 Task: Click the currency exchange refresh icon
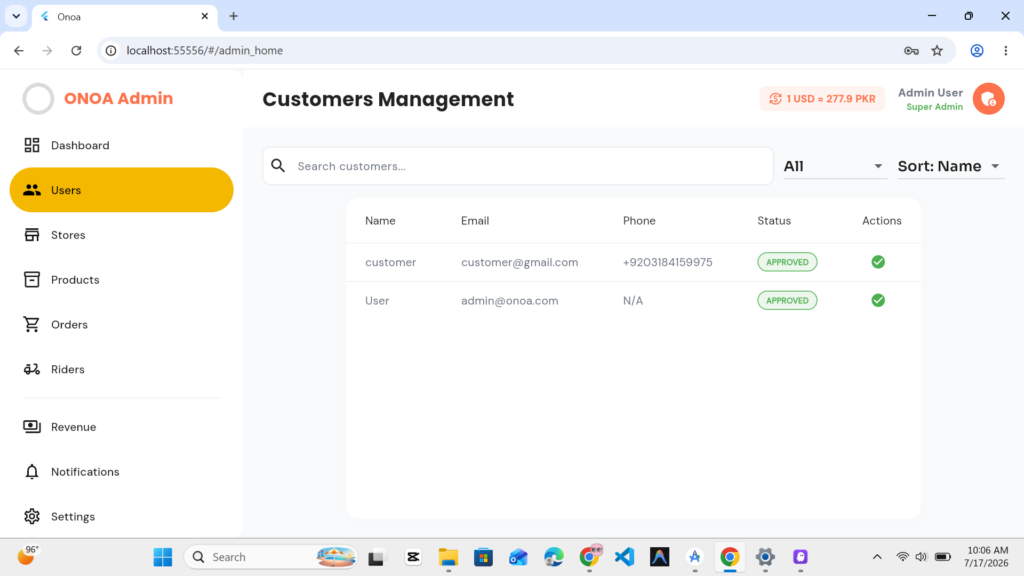(x=775, y=99)
